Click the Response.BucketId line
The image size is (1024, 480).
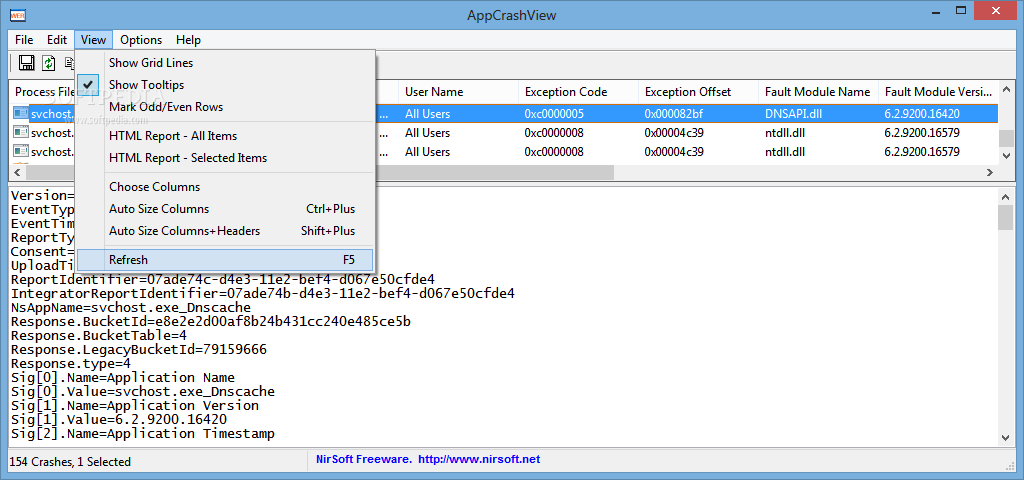pos(210,322)
